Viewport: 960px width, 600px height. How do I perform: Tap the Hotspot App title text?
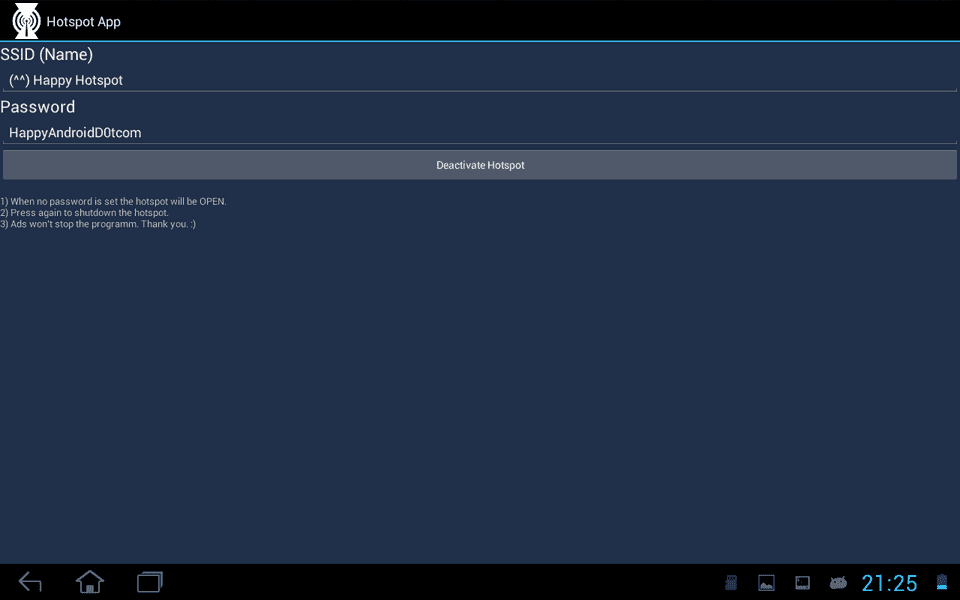tap(83, 22)
